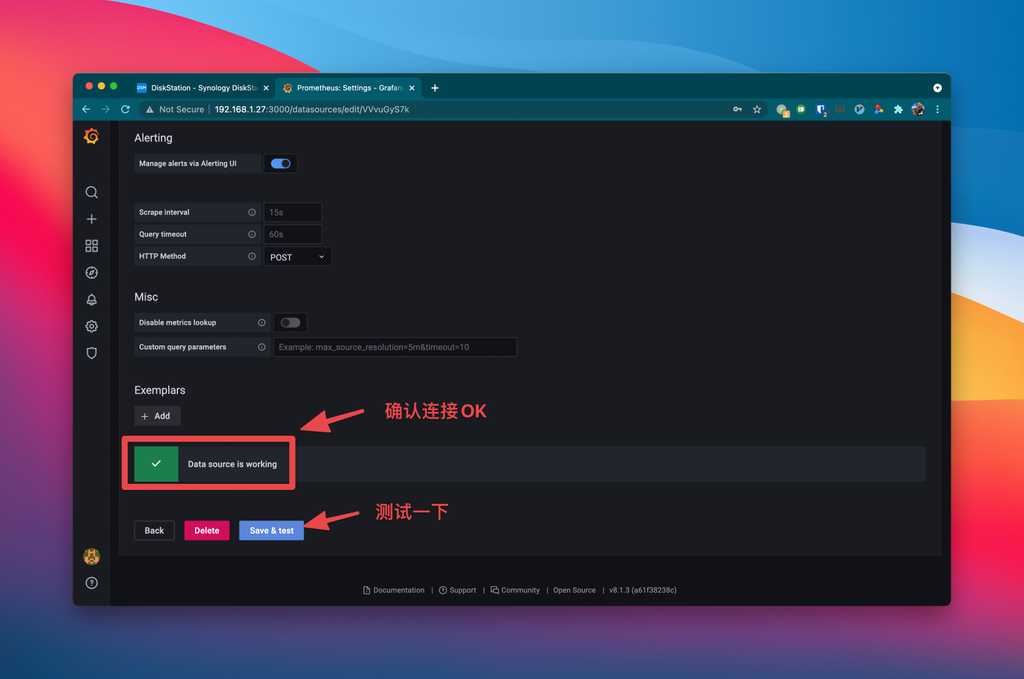This screenshot has width=1024, height=679.
Task: Enable Disable metrics lookup switch
Action: [x=290, y=323]
